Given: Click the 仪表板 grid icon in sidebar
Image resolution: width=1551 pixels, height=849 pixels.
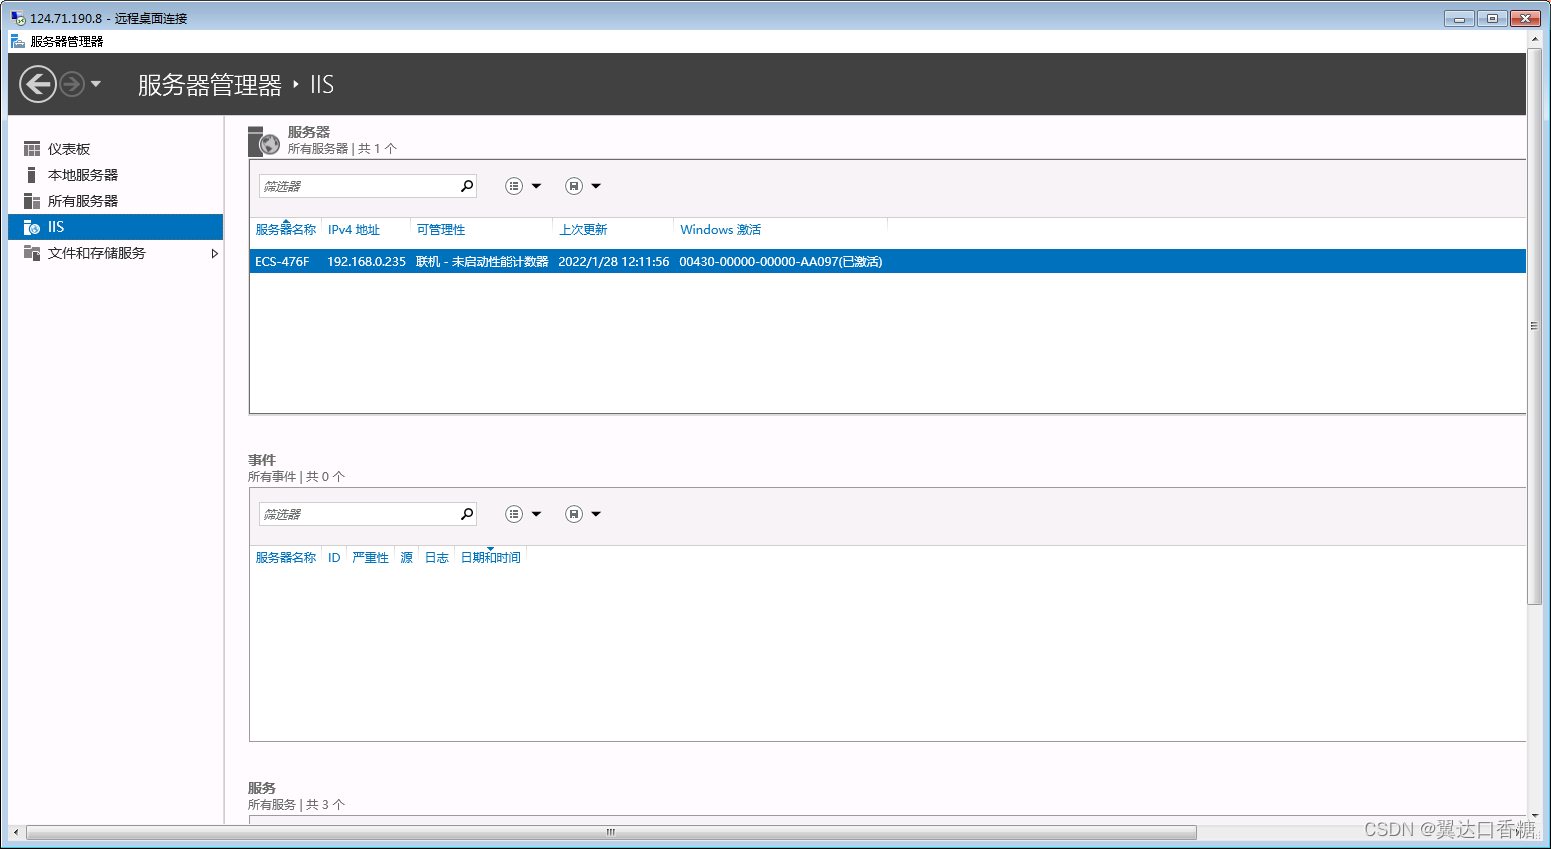Looking at the screenshot, I should coord(32,149).
